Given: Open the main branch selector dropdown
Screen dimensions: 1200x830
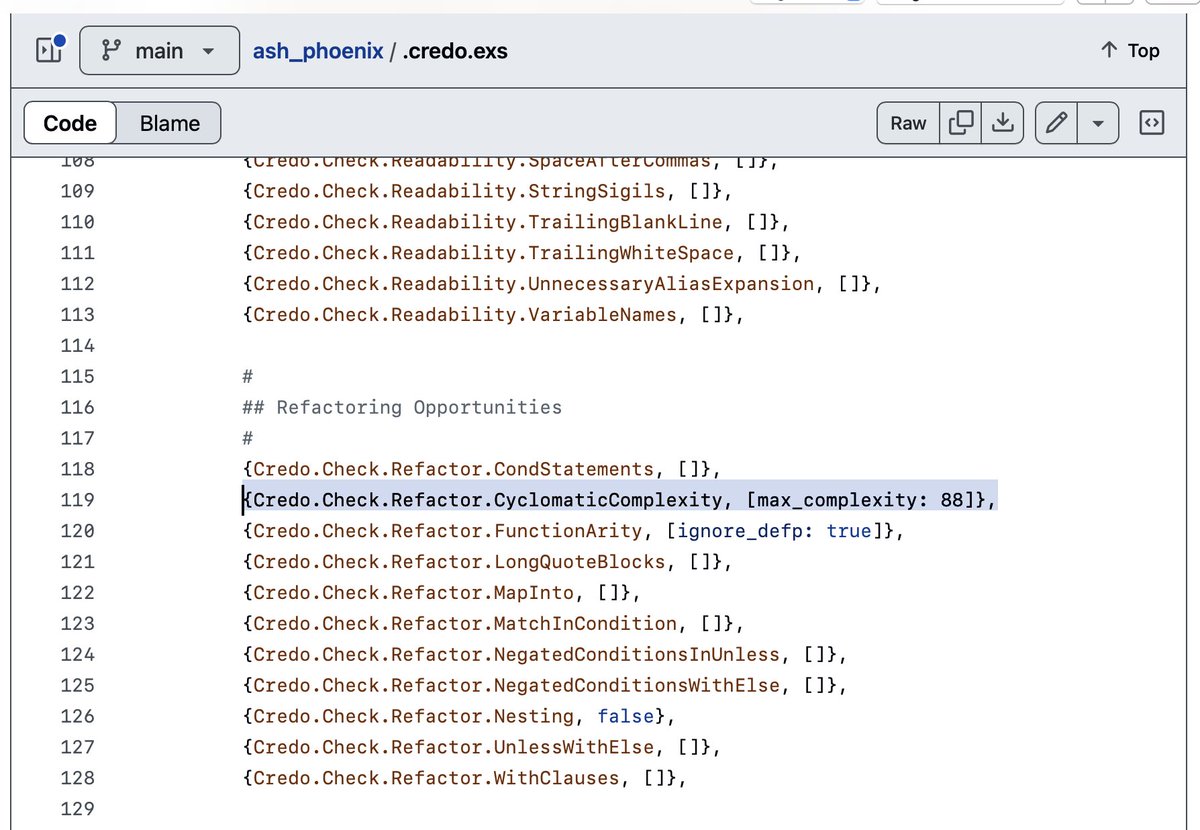Looking at the screenshot, I should point(159,50).
